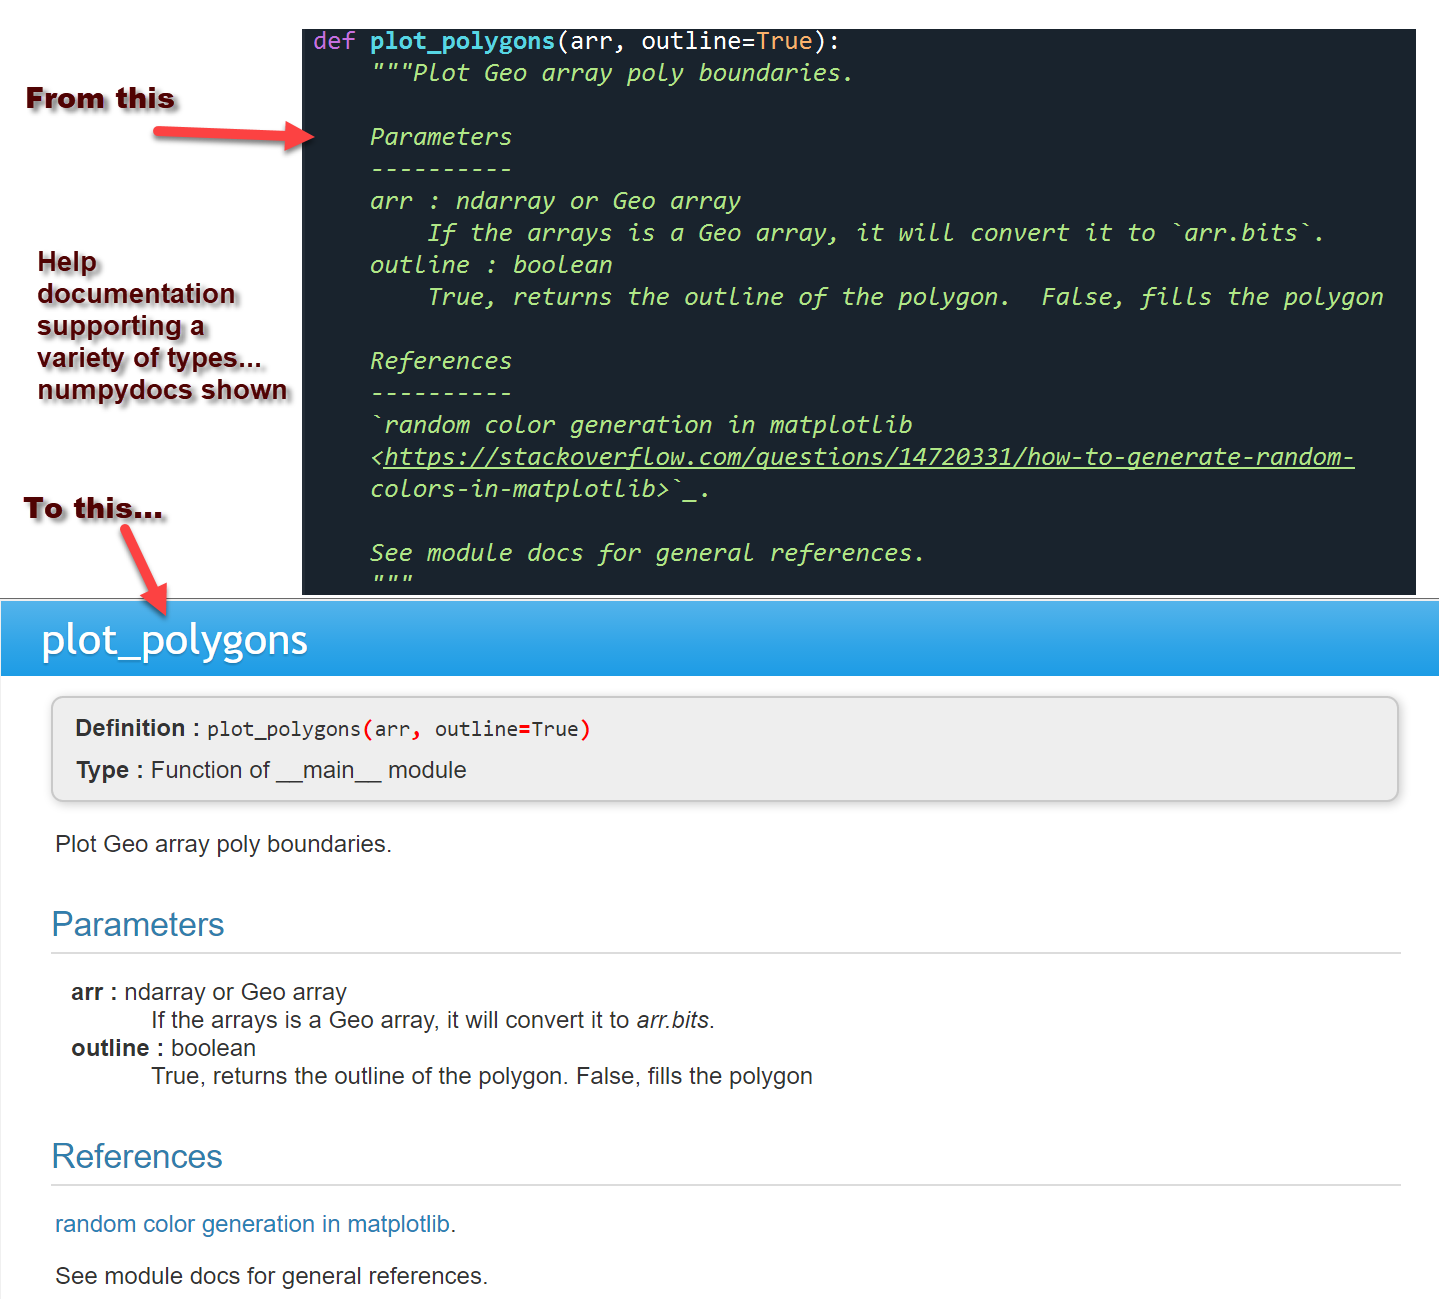Click the help pane summary 'Plot Geo array poly boundaries.'

point(223,844)
